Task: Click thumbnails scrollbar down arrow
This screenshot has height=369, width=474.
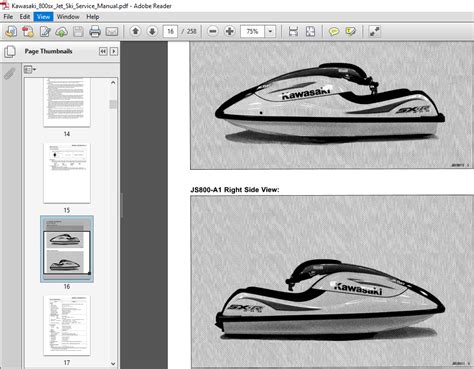Action: (113, 364)
